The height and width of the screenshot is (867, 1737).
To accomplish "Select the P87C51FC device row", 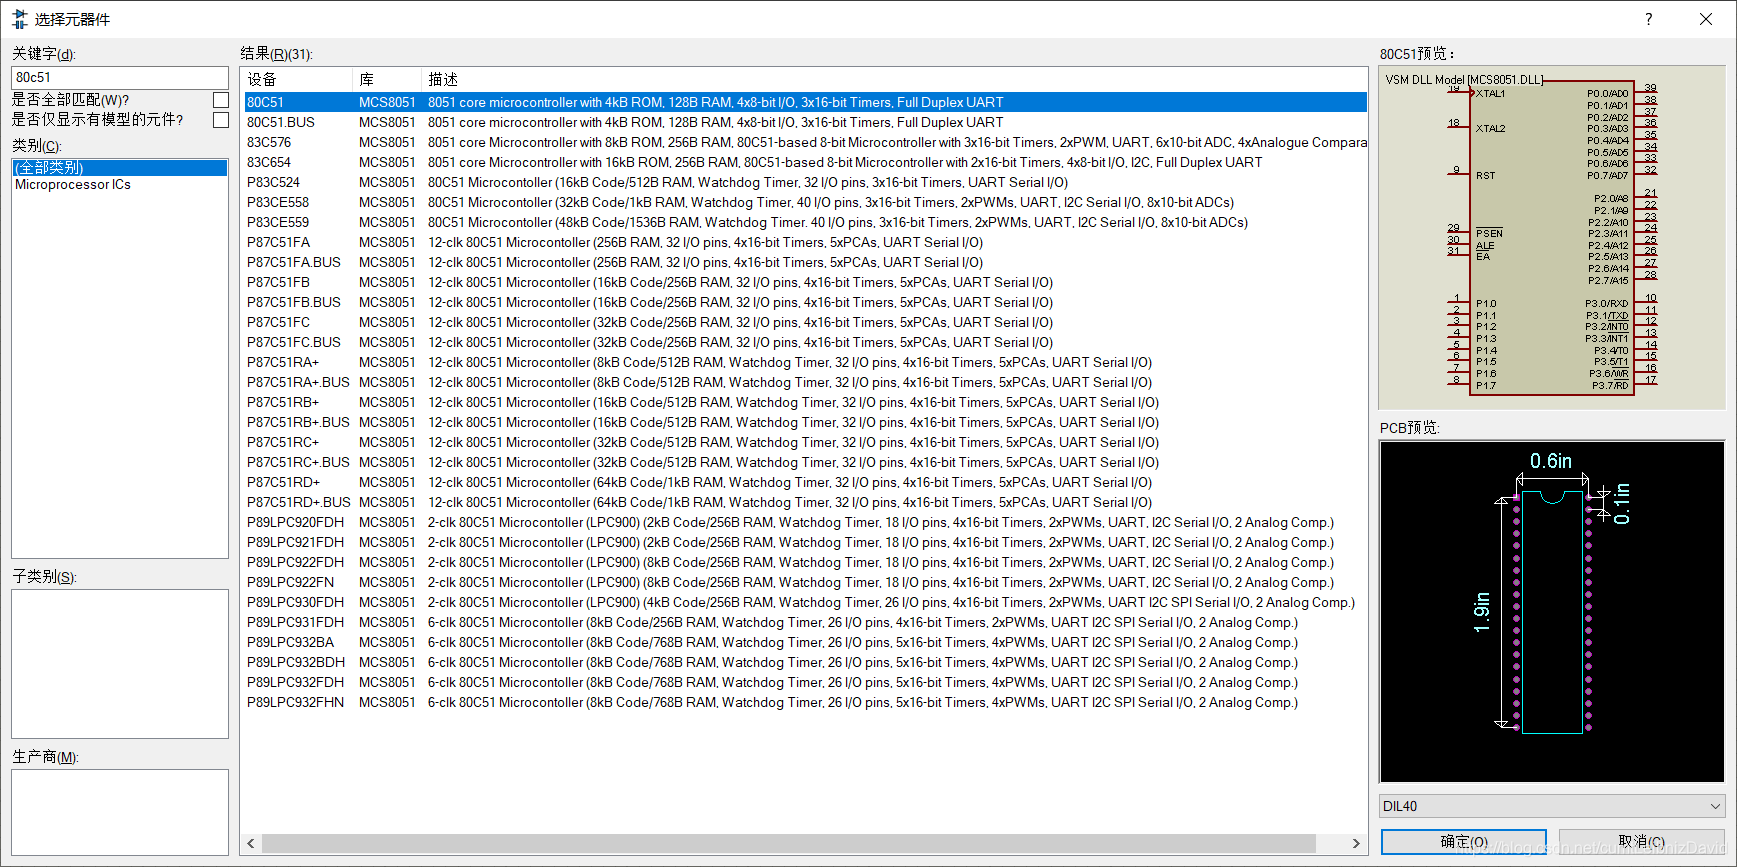I will point(805,322).
